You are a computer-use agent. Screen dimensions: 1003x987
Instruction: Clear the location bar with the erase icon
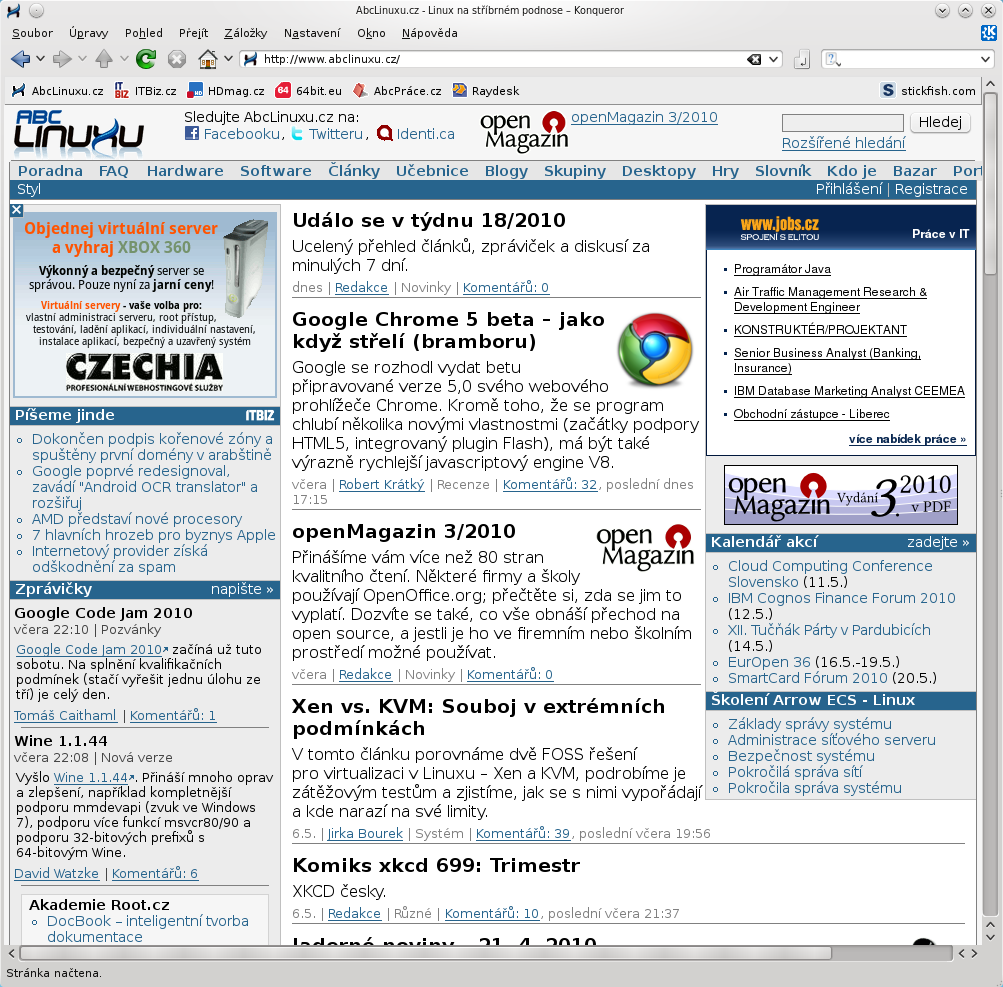point(754,59)
